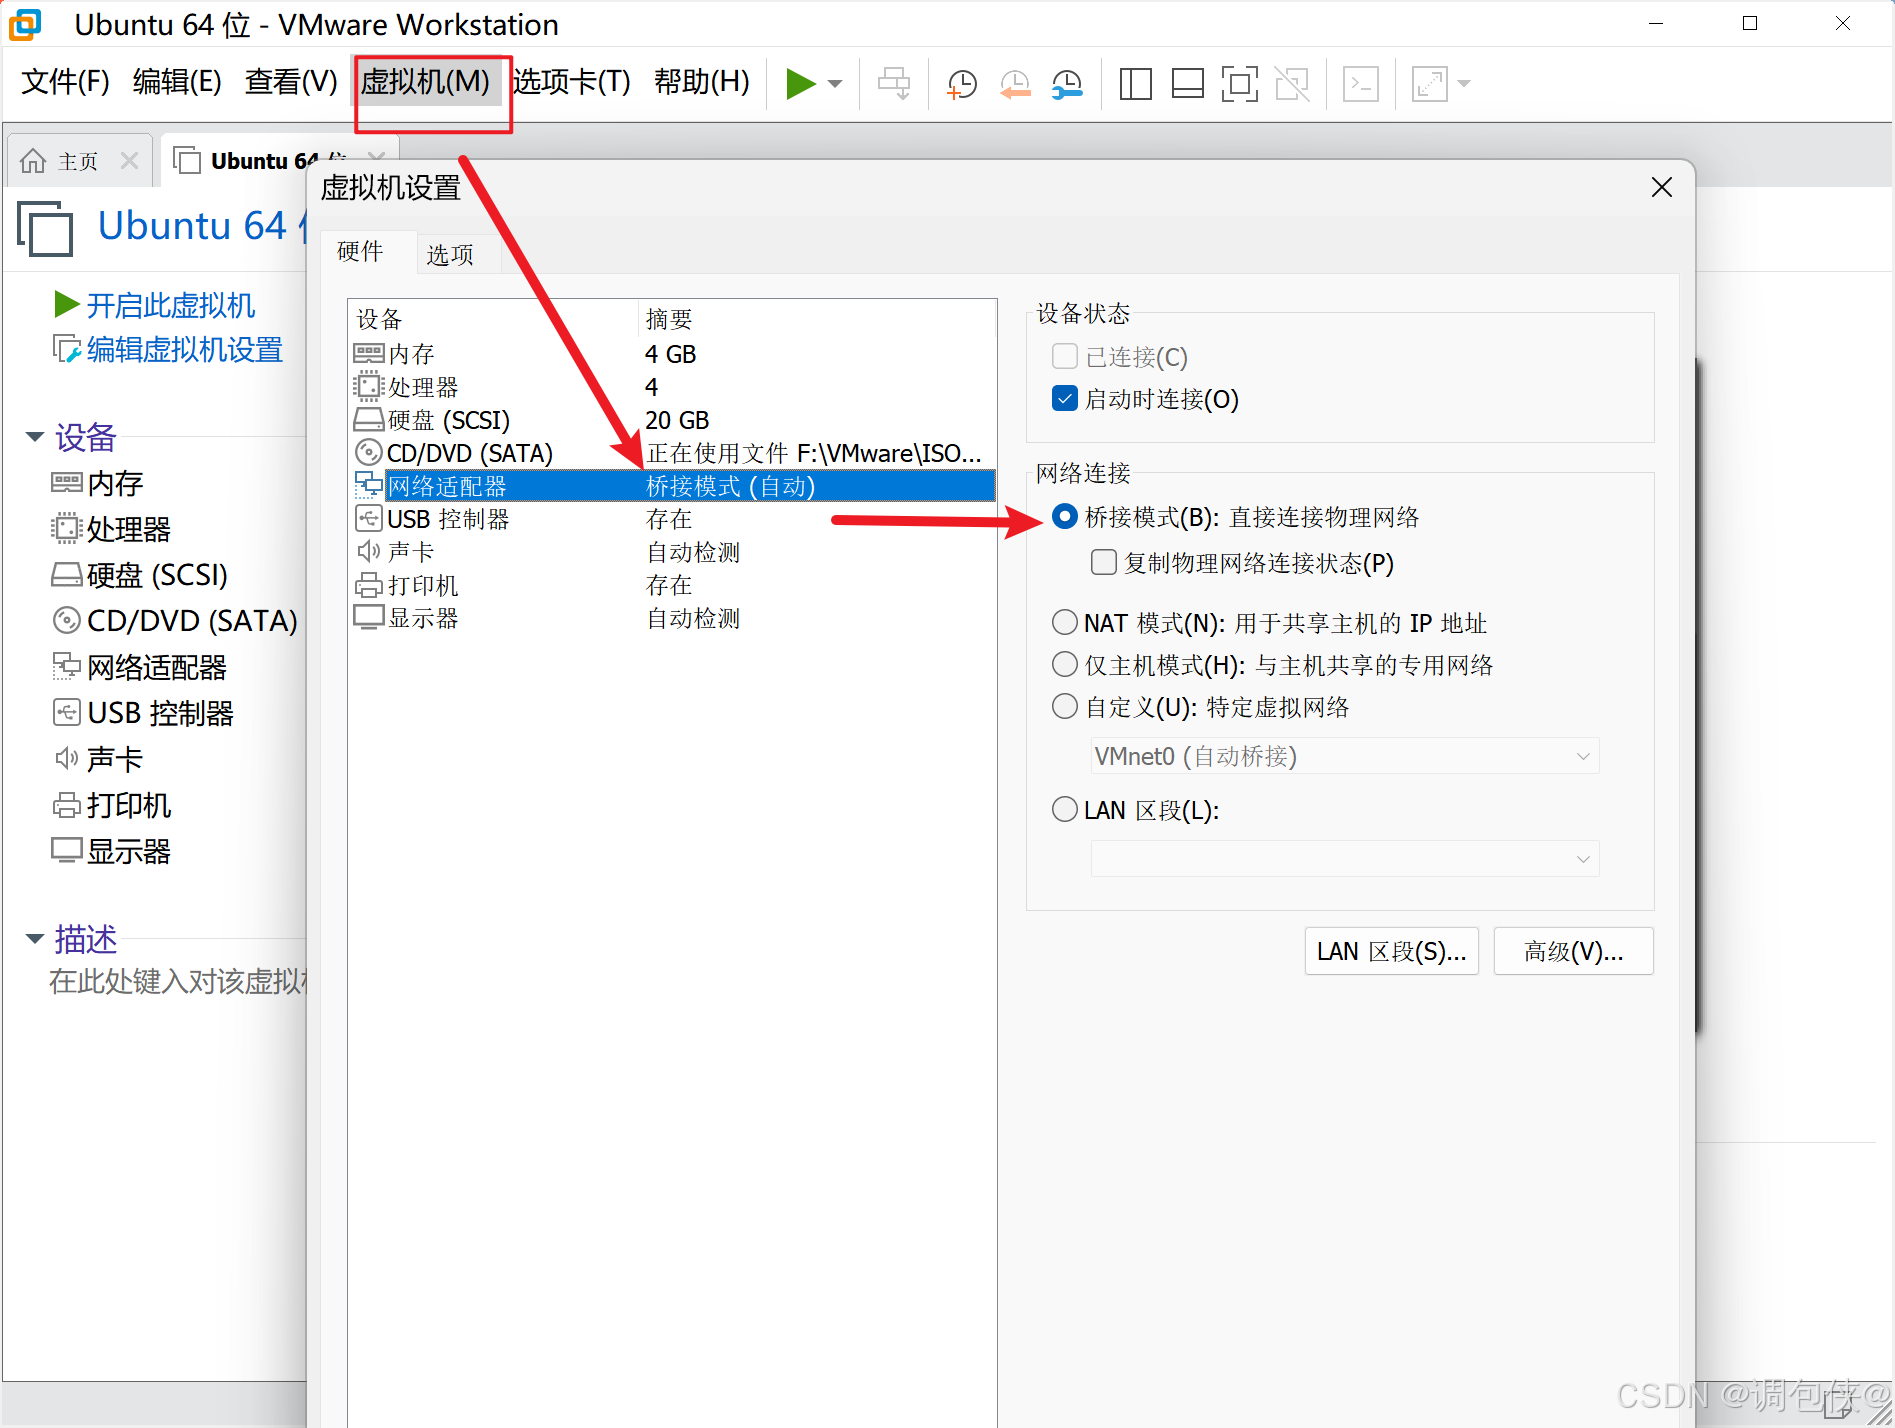Select CD/DVD (SATA) row in hardware list
Screen dimensions: 1895x1428
click(x=673, y=453)
